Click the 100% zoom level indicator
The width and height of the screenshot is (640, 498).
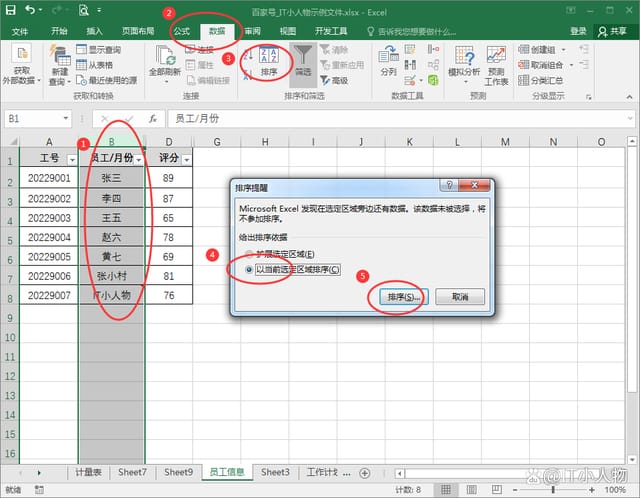(615, 489)
